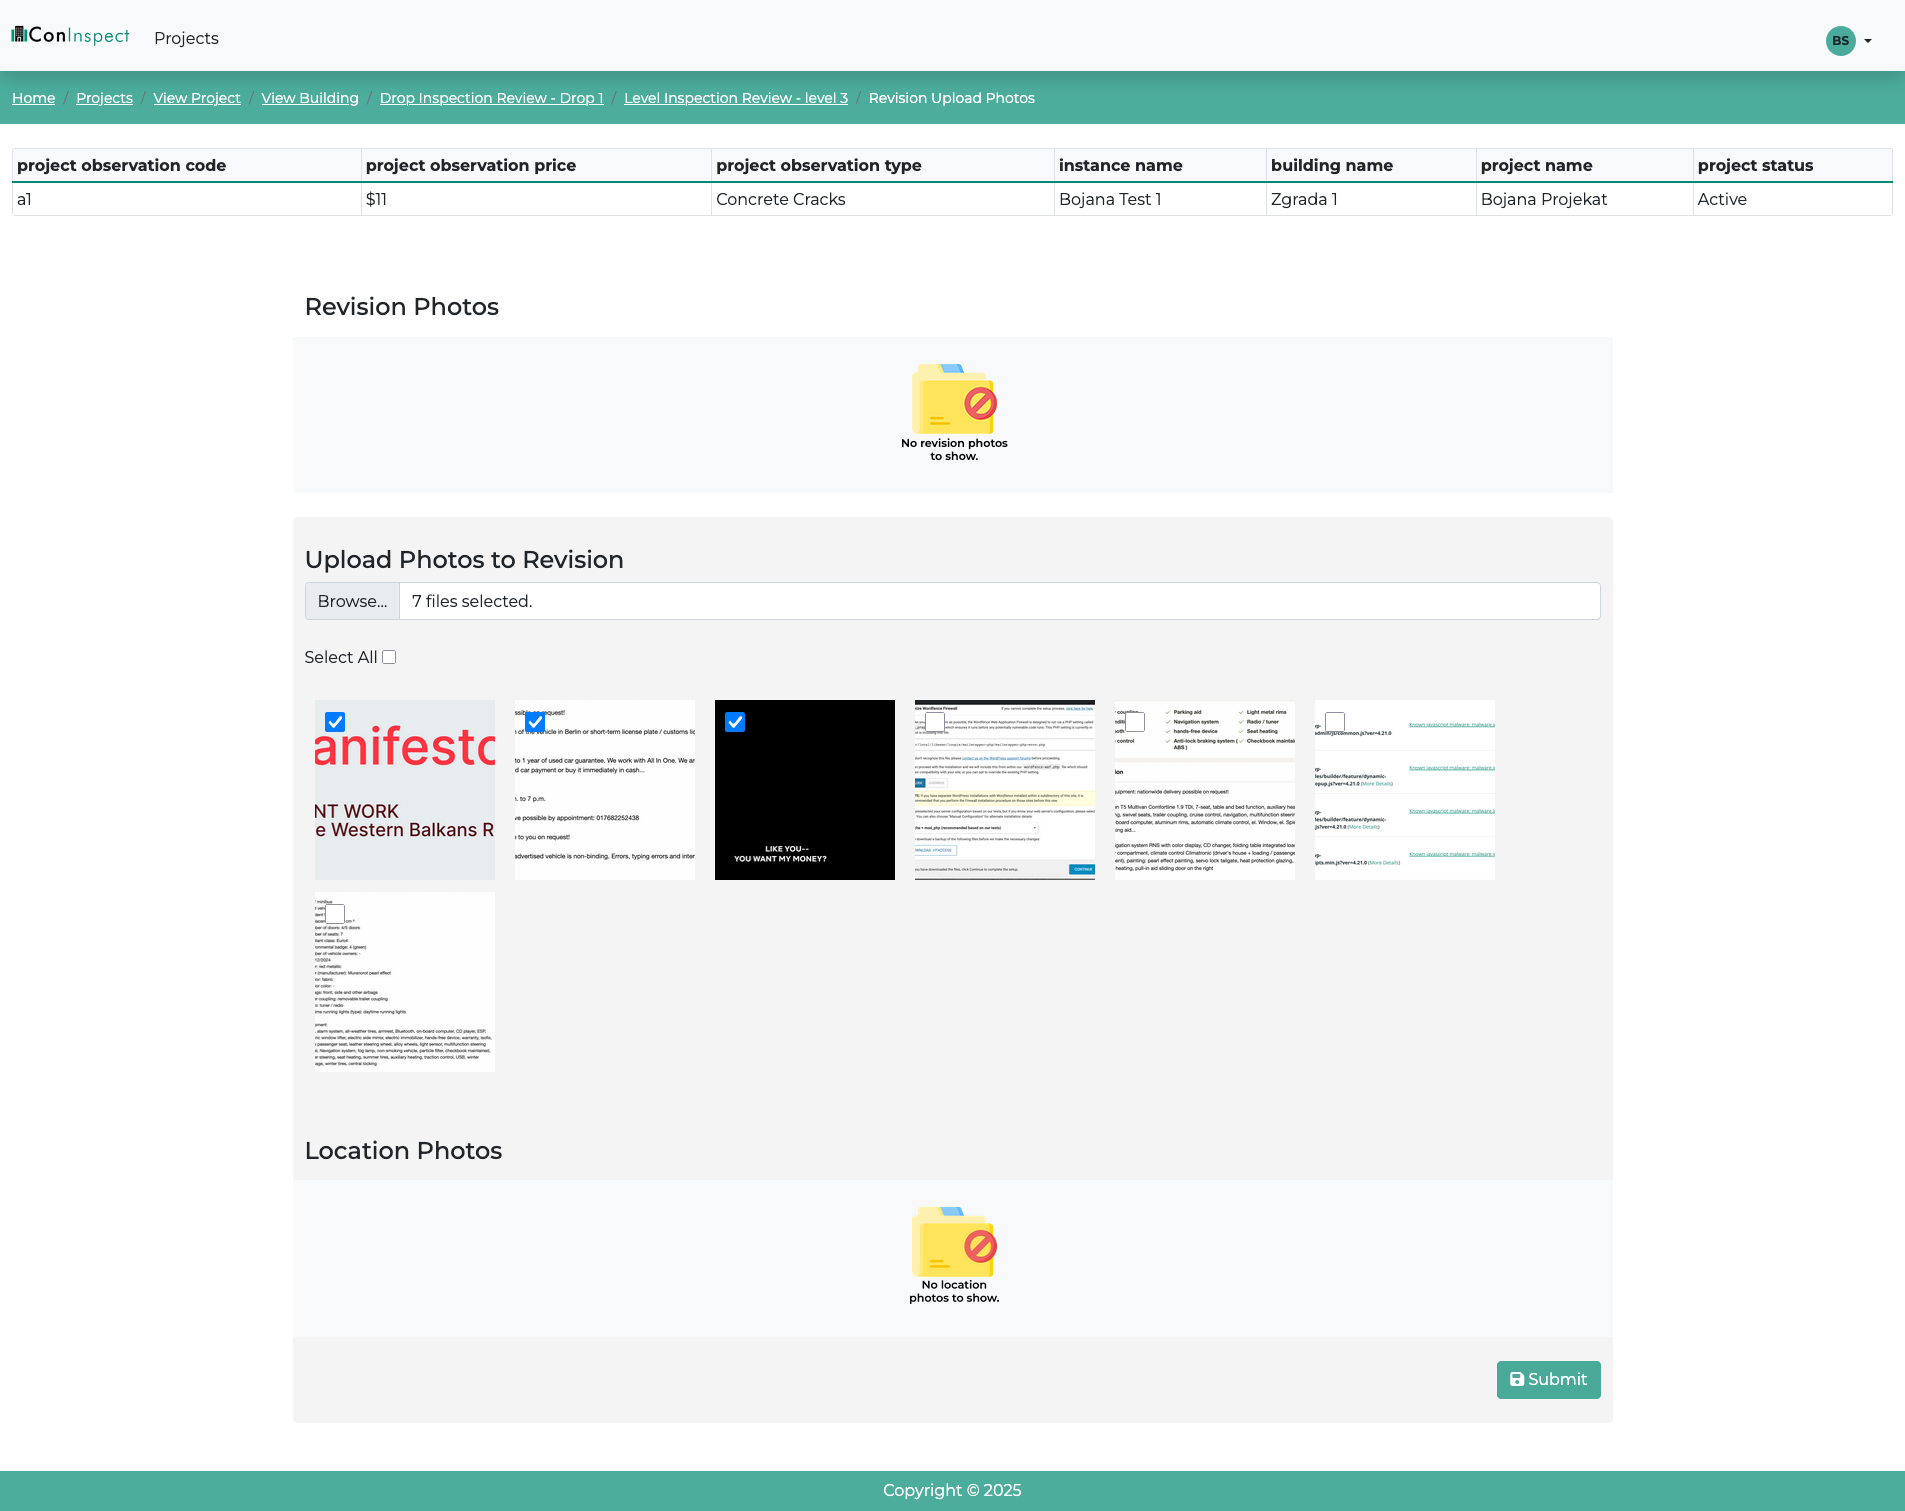Uncheck the Manifesto image checkbox

[335, 722]
